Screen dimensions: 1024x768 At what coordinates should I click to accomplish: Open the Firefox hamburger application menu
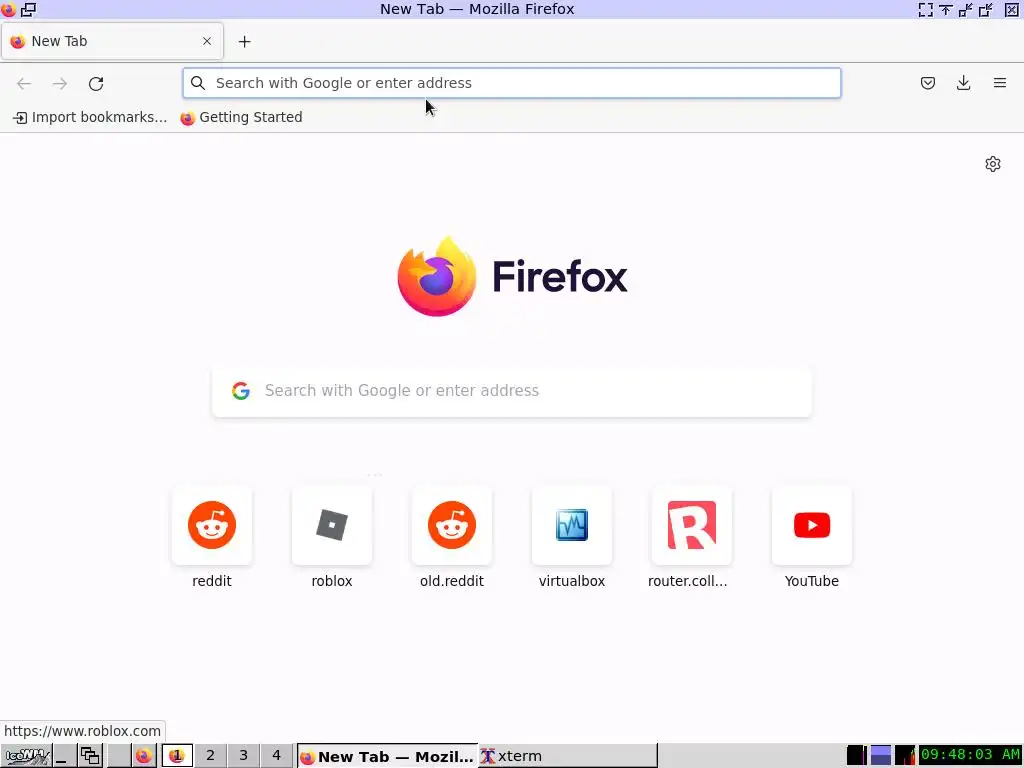pyautogui.click(x=999, y=83)
